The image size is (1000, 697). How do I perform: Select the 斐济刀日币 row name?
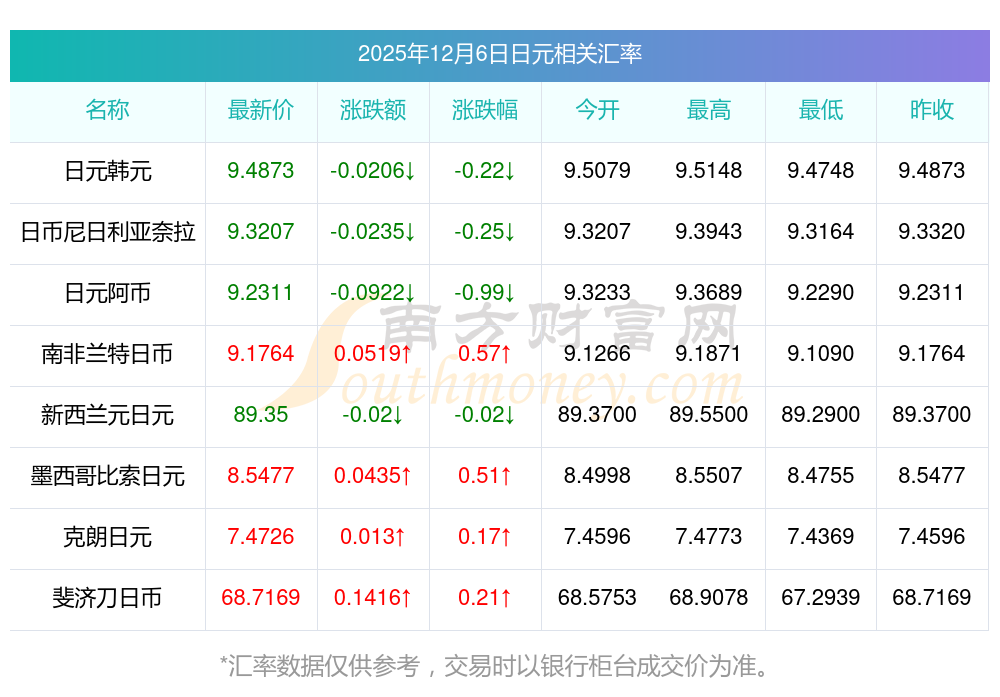point(107,598)
